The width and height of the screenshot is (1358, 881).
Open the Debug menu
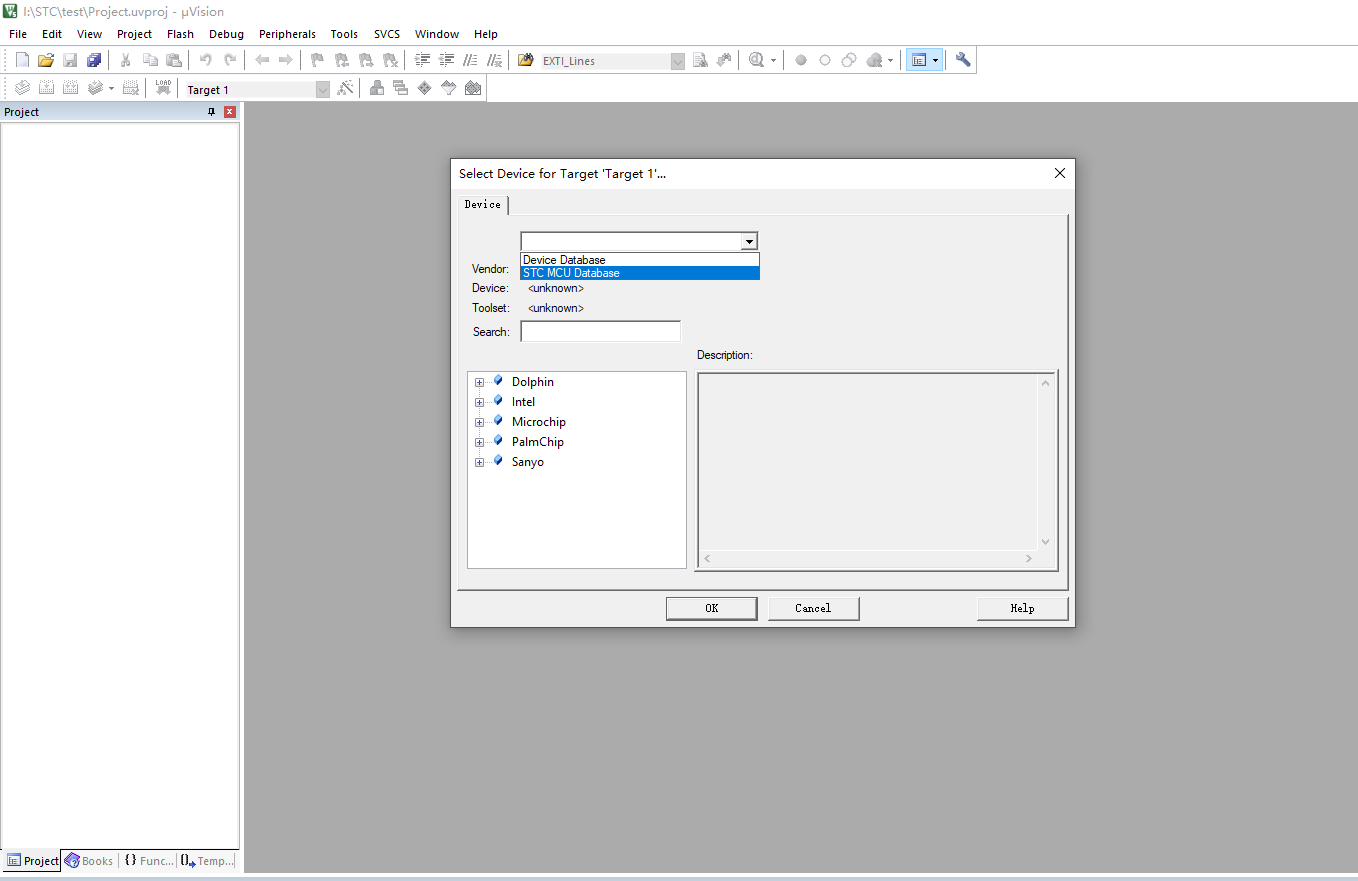click(227, 34)
